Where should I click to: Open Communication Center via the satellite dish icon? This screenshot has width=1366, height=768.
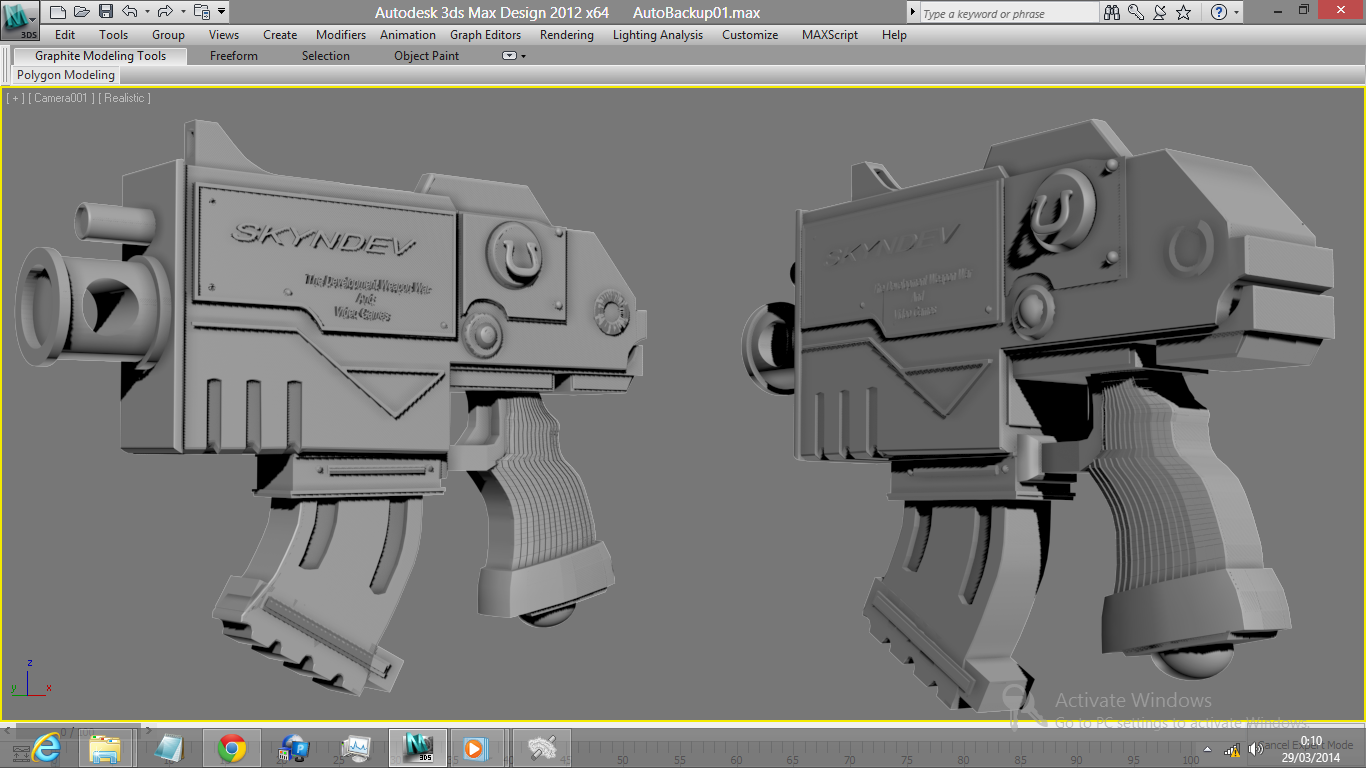(x=1160, y=12)
